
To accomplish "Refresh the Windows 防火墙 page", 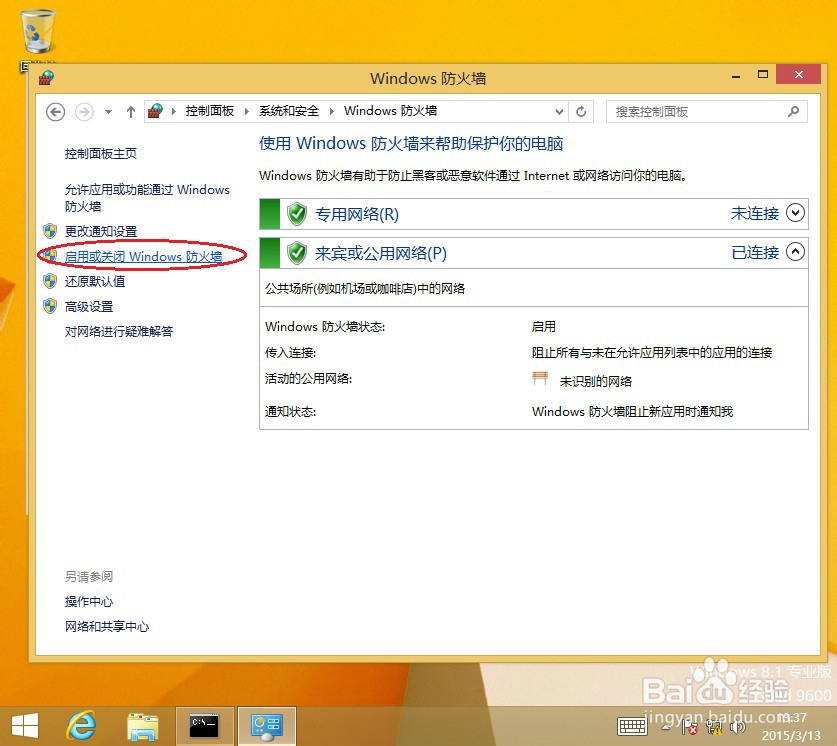I will point(581,112).
